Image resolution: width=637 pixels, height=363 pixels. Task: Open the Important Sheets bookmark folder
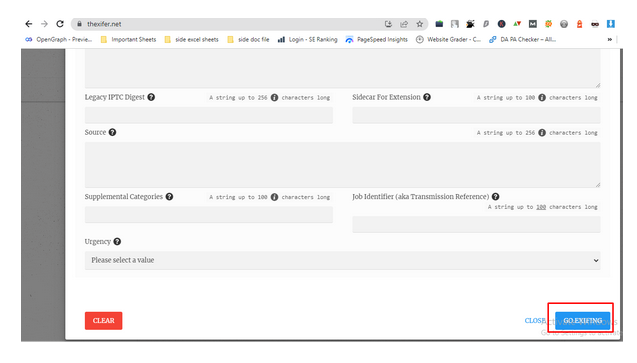click(x=128, y=39)
